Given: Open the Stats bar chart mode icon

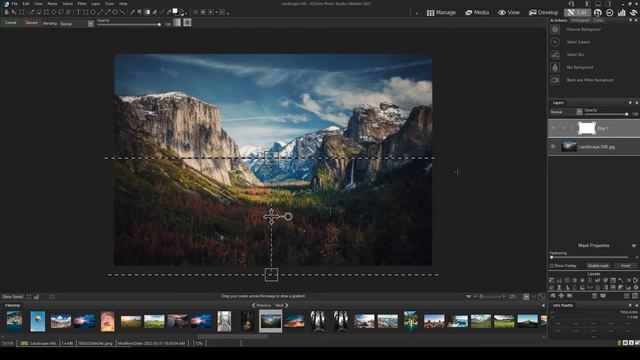Looking at the screenshot, I should point(622,13).
